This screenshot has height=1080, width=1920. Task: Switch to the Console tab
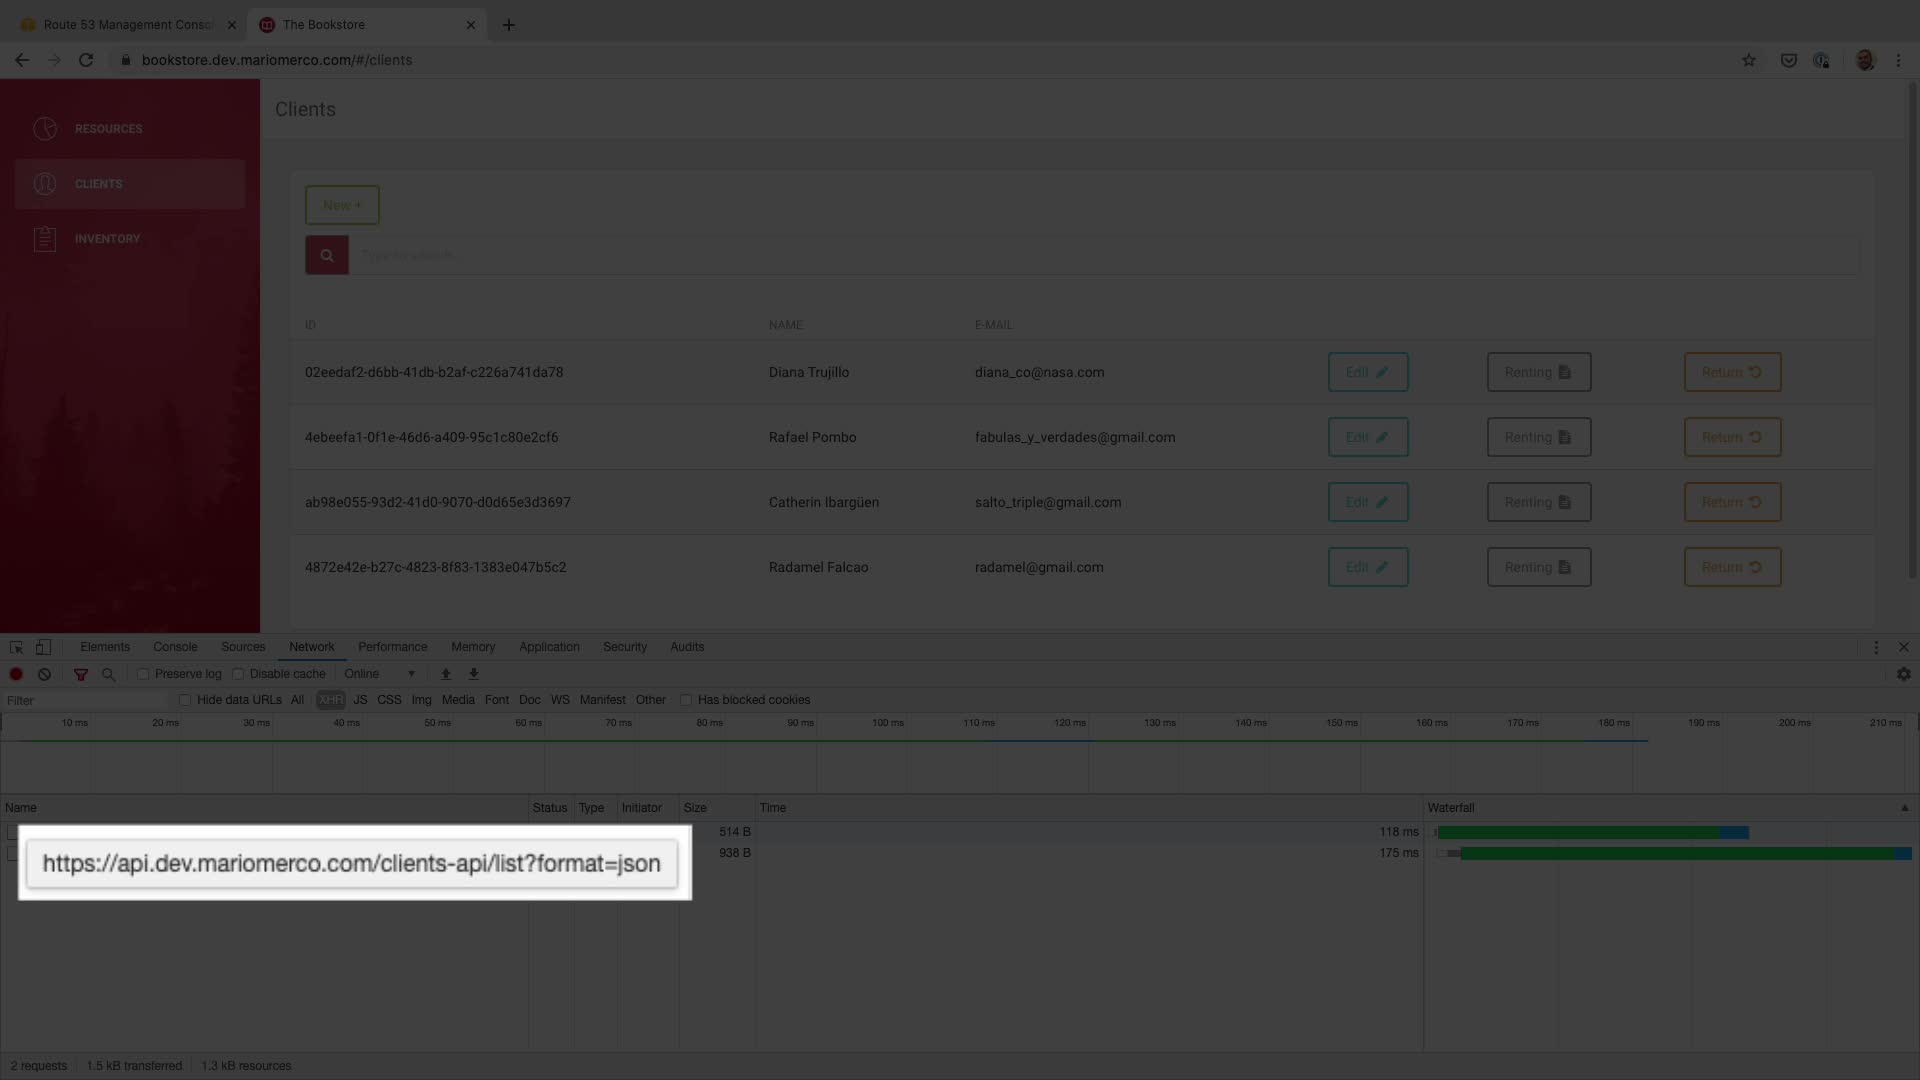[x=175, y=647]
